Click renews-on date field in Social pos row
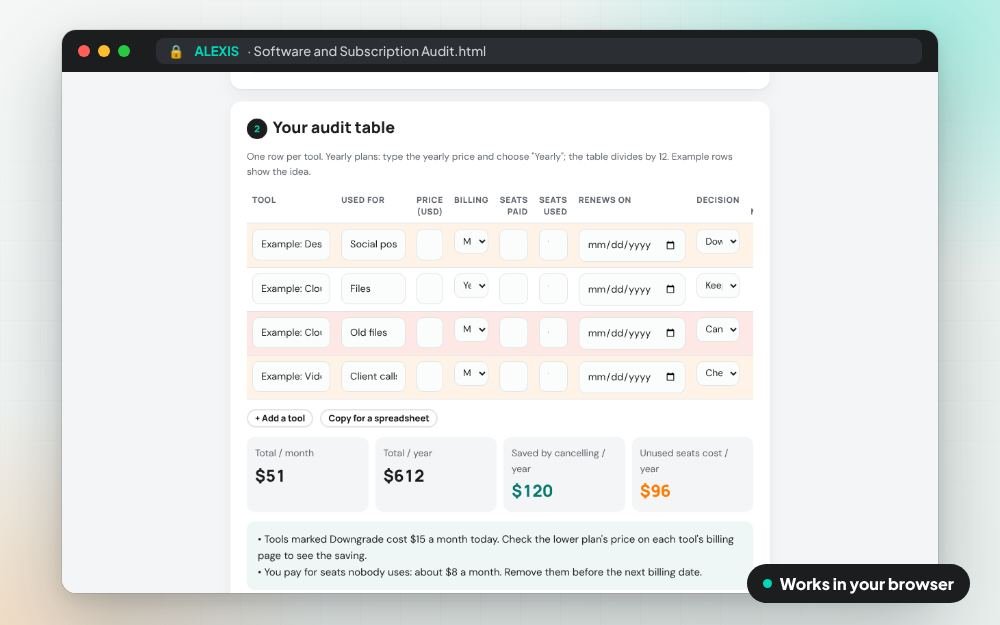 pyautogui.click(x=632, y=246)
